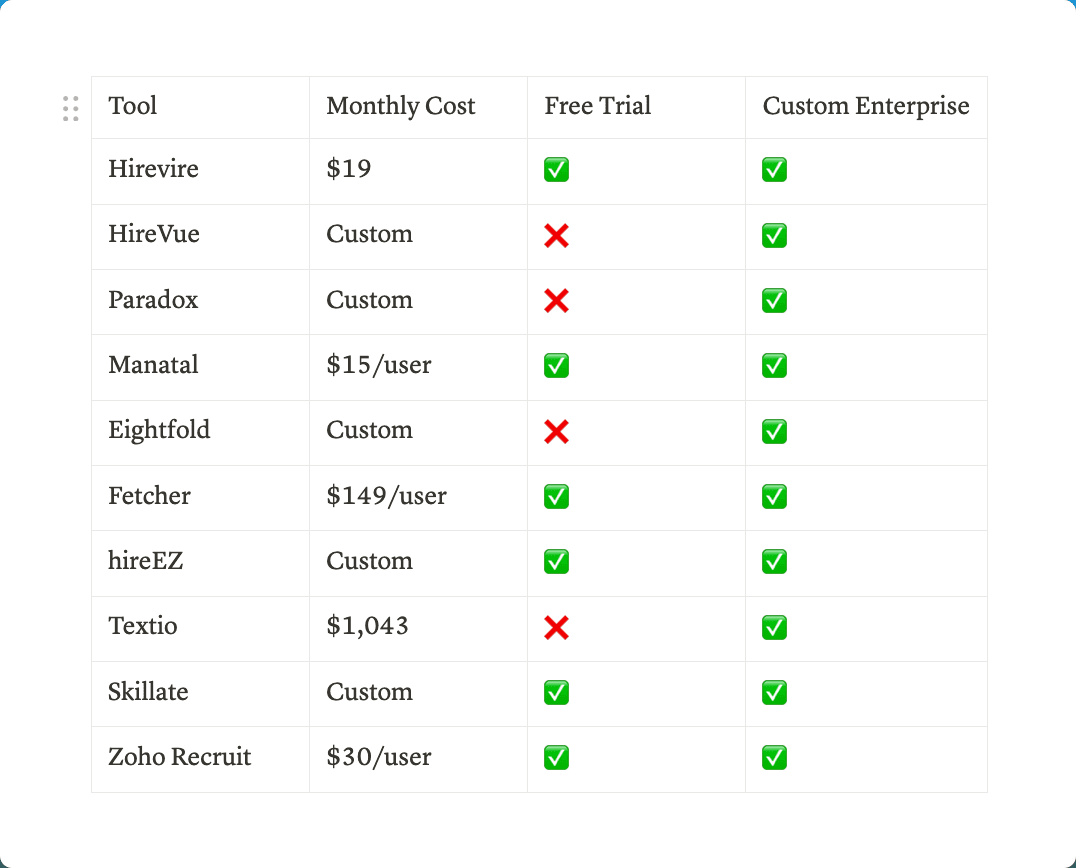The height and width of the screenshot is (868, 1076).
Task: Click the Zoho Recruit name cell
Action: pyautogui.click(x=180, y=757)
